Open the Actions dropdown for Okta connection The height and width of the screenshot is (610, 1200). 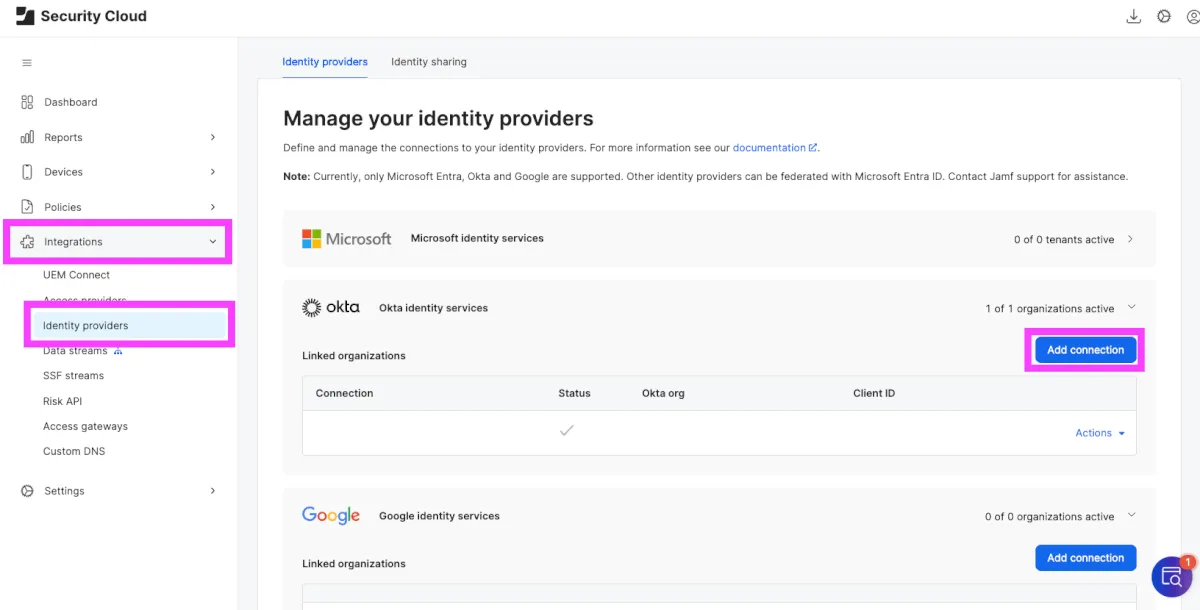pos(1099,433)
